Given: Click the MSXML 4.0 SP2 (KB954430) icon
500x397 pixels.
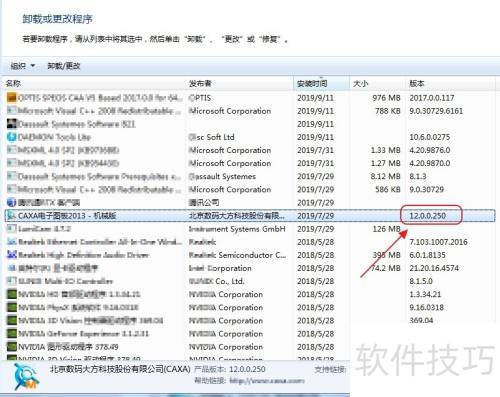Looking at the screenshot, I should pos(12,163).
